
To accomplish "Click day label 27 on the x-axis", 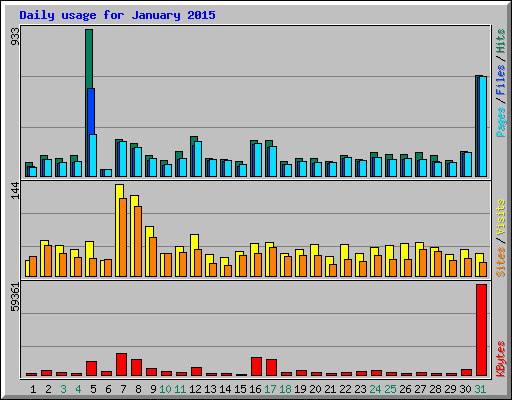I will (x=420, y=389).
